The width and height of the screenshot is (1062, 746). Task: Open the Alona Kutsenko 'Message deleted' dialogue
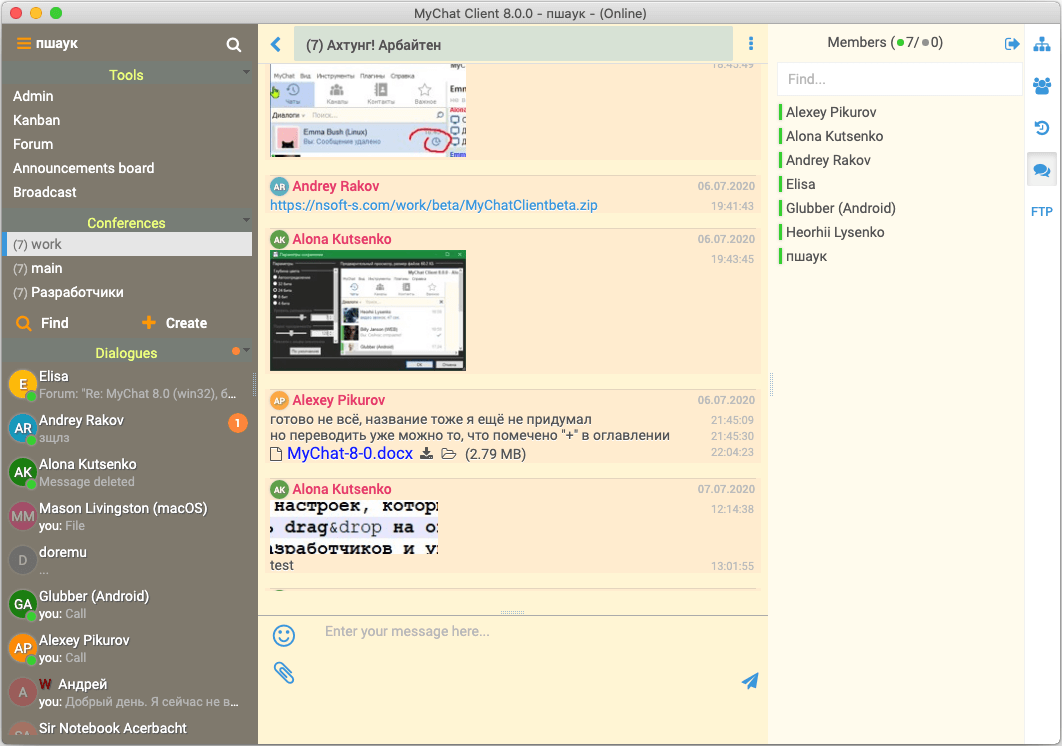[x=129, y=472]
